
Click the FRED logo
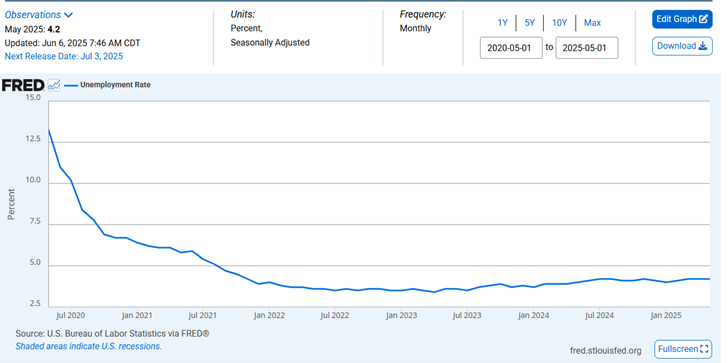point(23,85)
